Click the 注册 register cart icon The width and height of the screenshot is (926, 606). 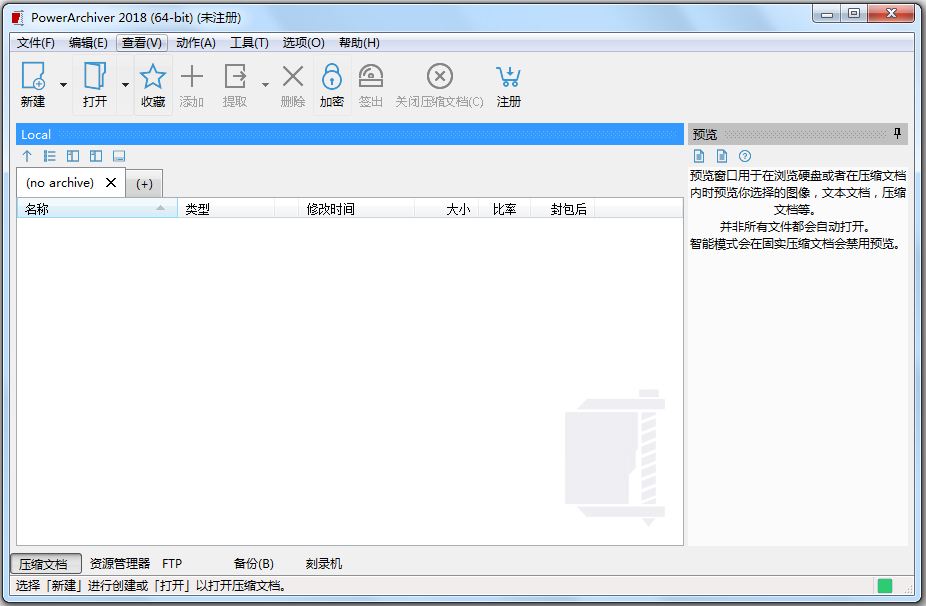click(x=508, y=76)
